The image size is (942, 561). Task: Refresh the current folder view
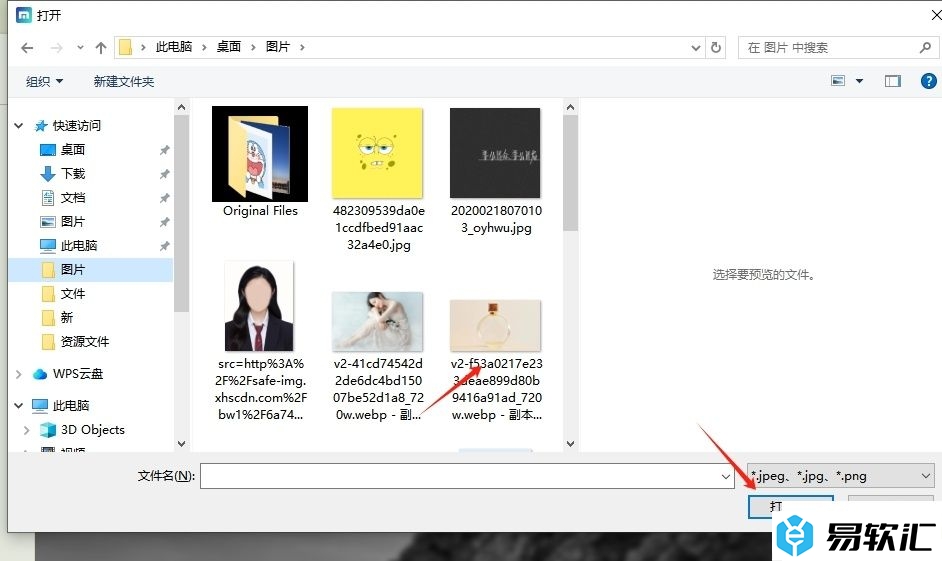coord(716,47)
